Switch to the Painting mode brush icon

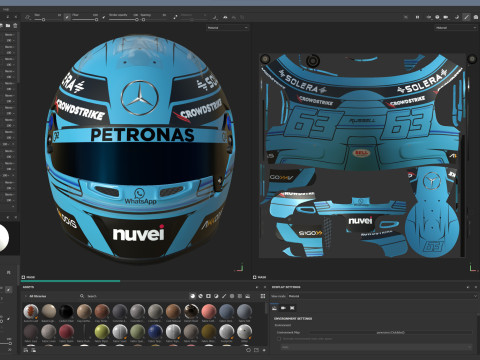tap(466, 17)
